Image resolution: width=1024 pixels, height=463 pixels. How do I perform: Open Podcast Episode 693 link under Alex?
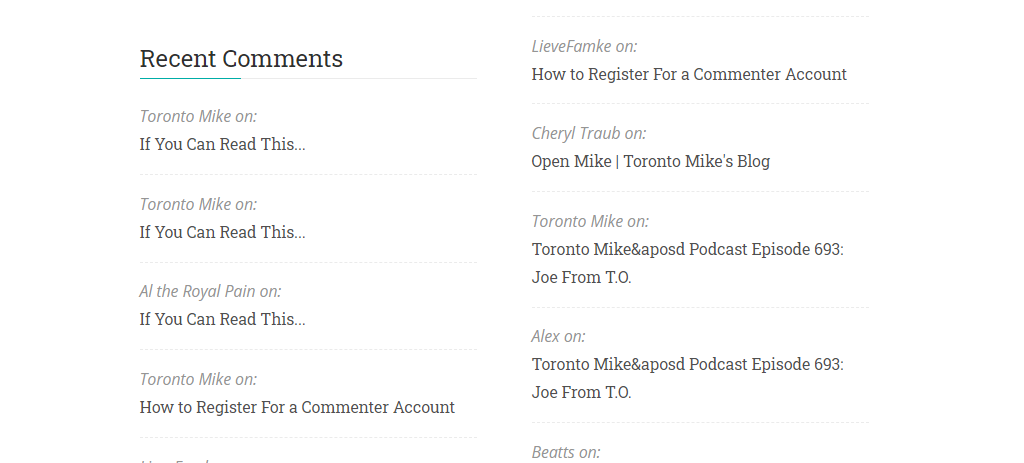coord(687,364)
